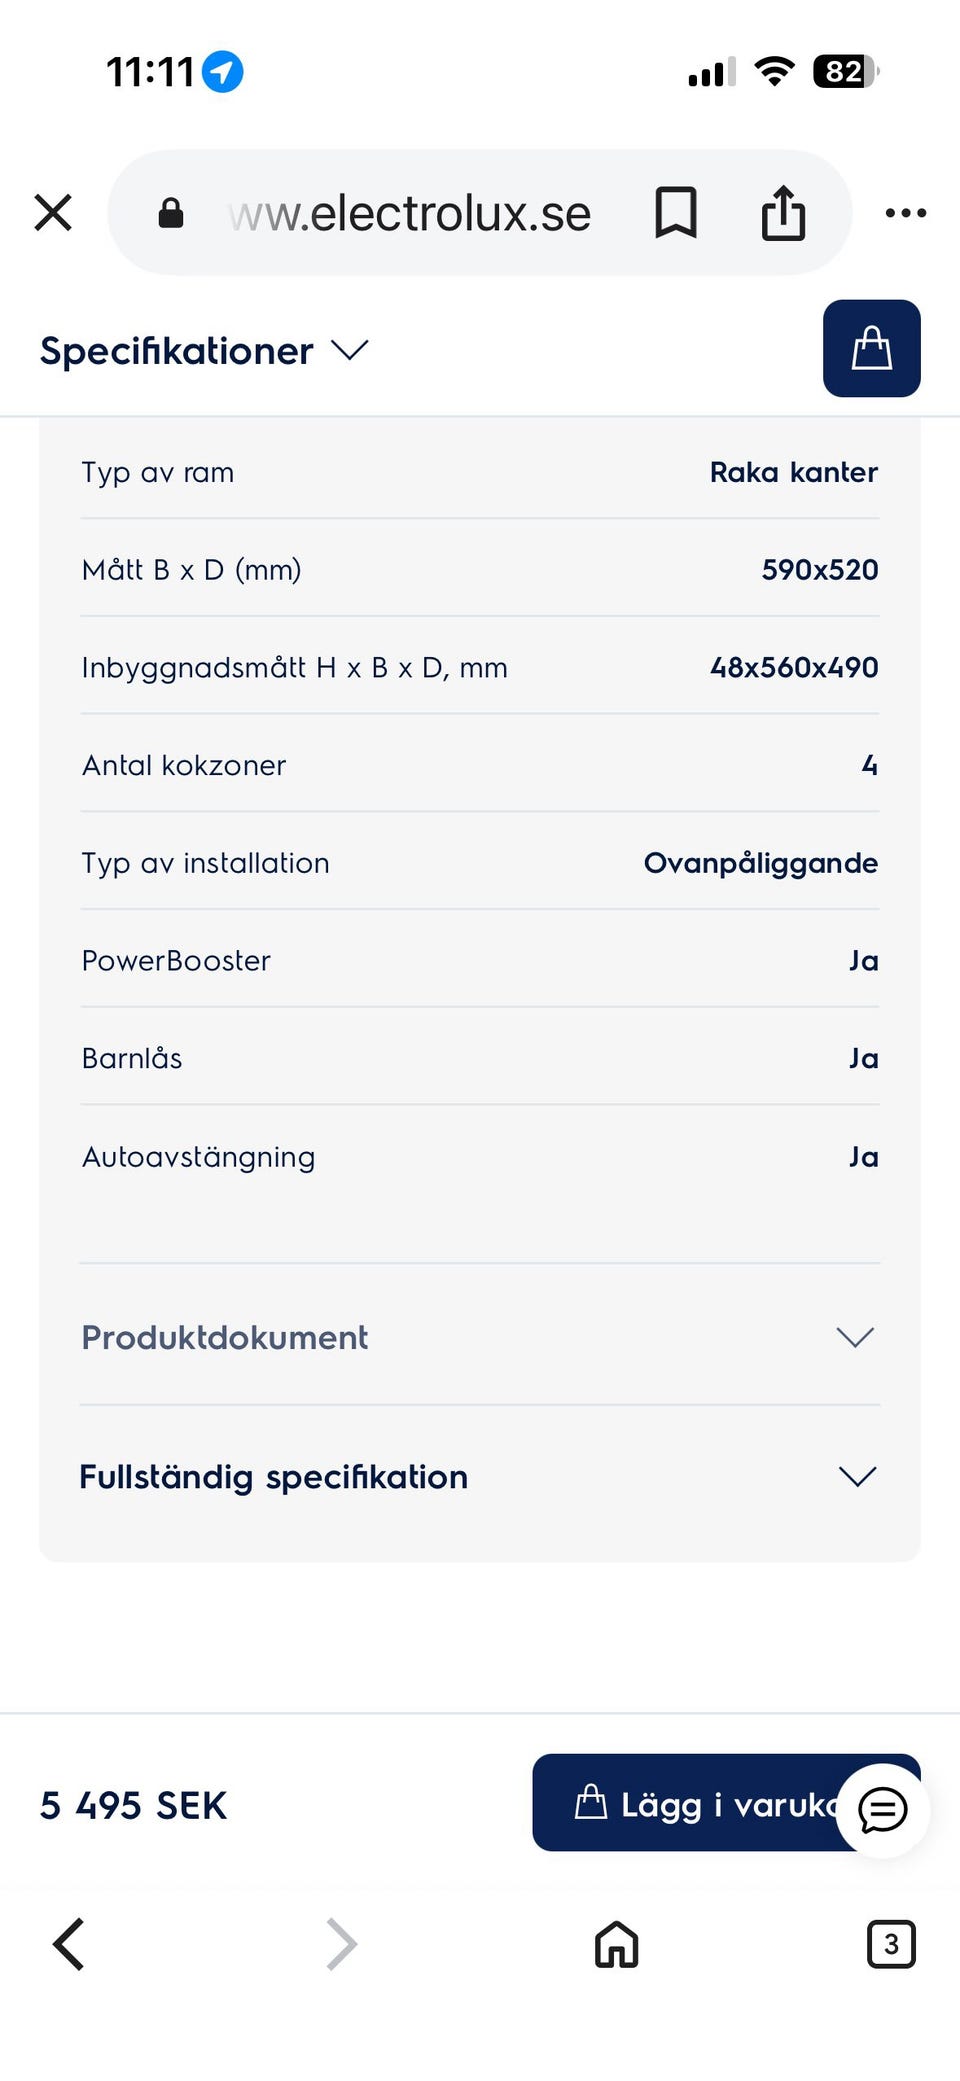The height and width of the screenshot is (2081, 960).
Task: Open the shopping bag cart button
Action: click(x=871, y=348)
